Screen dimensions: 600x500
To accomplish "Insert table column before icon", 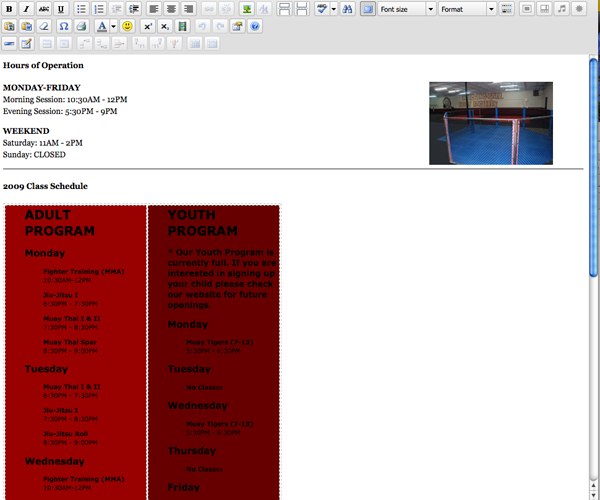I will (139, 44).
